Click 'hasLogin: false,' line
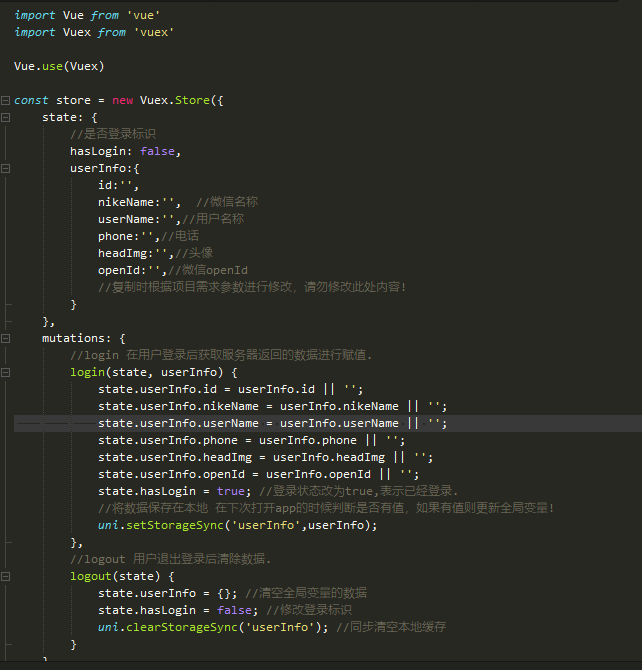642x670 pixels. point(126,151)
